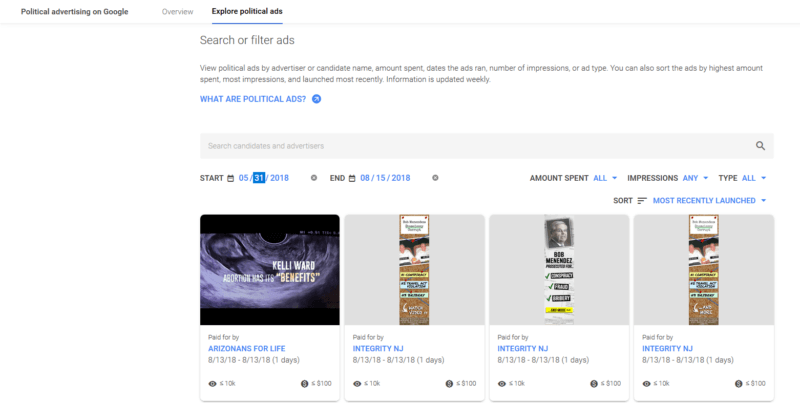Screen dimensions: 800x403
Task: Select the highlighted start day 31
Action: [259, 178]
